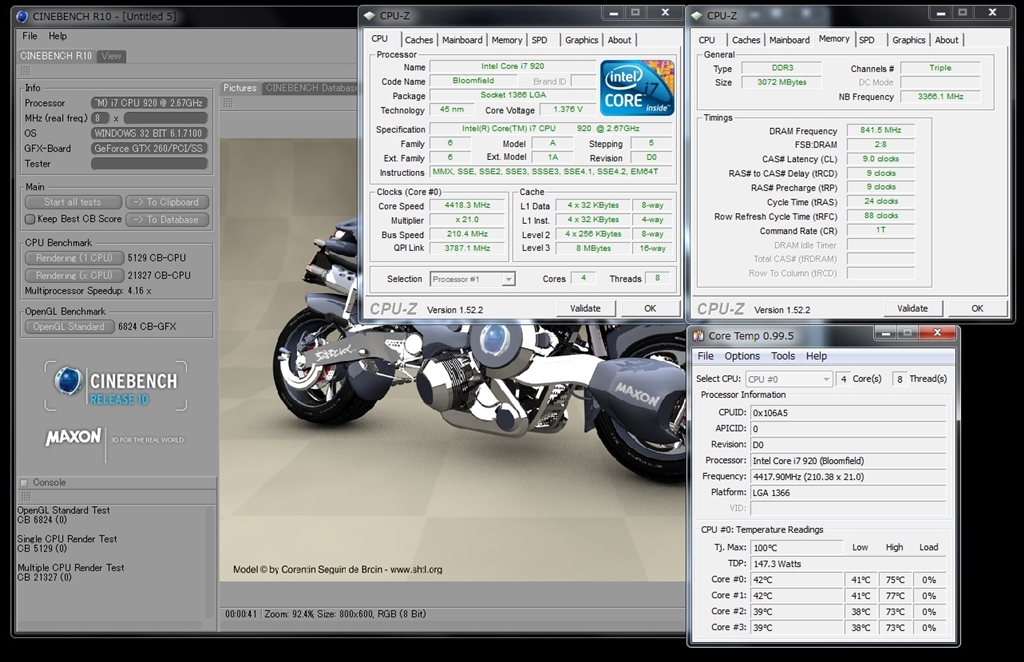Open the Cinebench File menu

click(x=30, y=36)
